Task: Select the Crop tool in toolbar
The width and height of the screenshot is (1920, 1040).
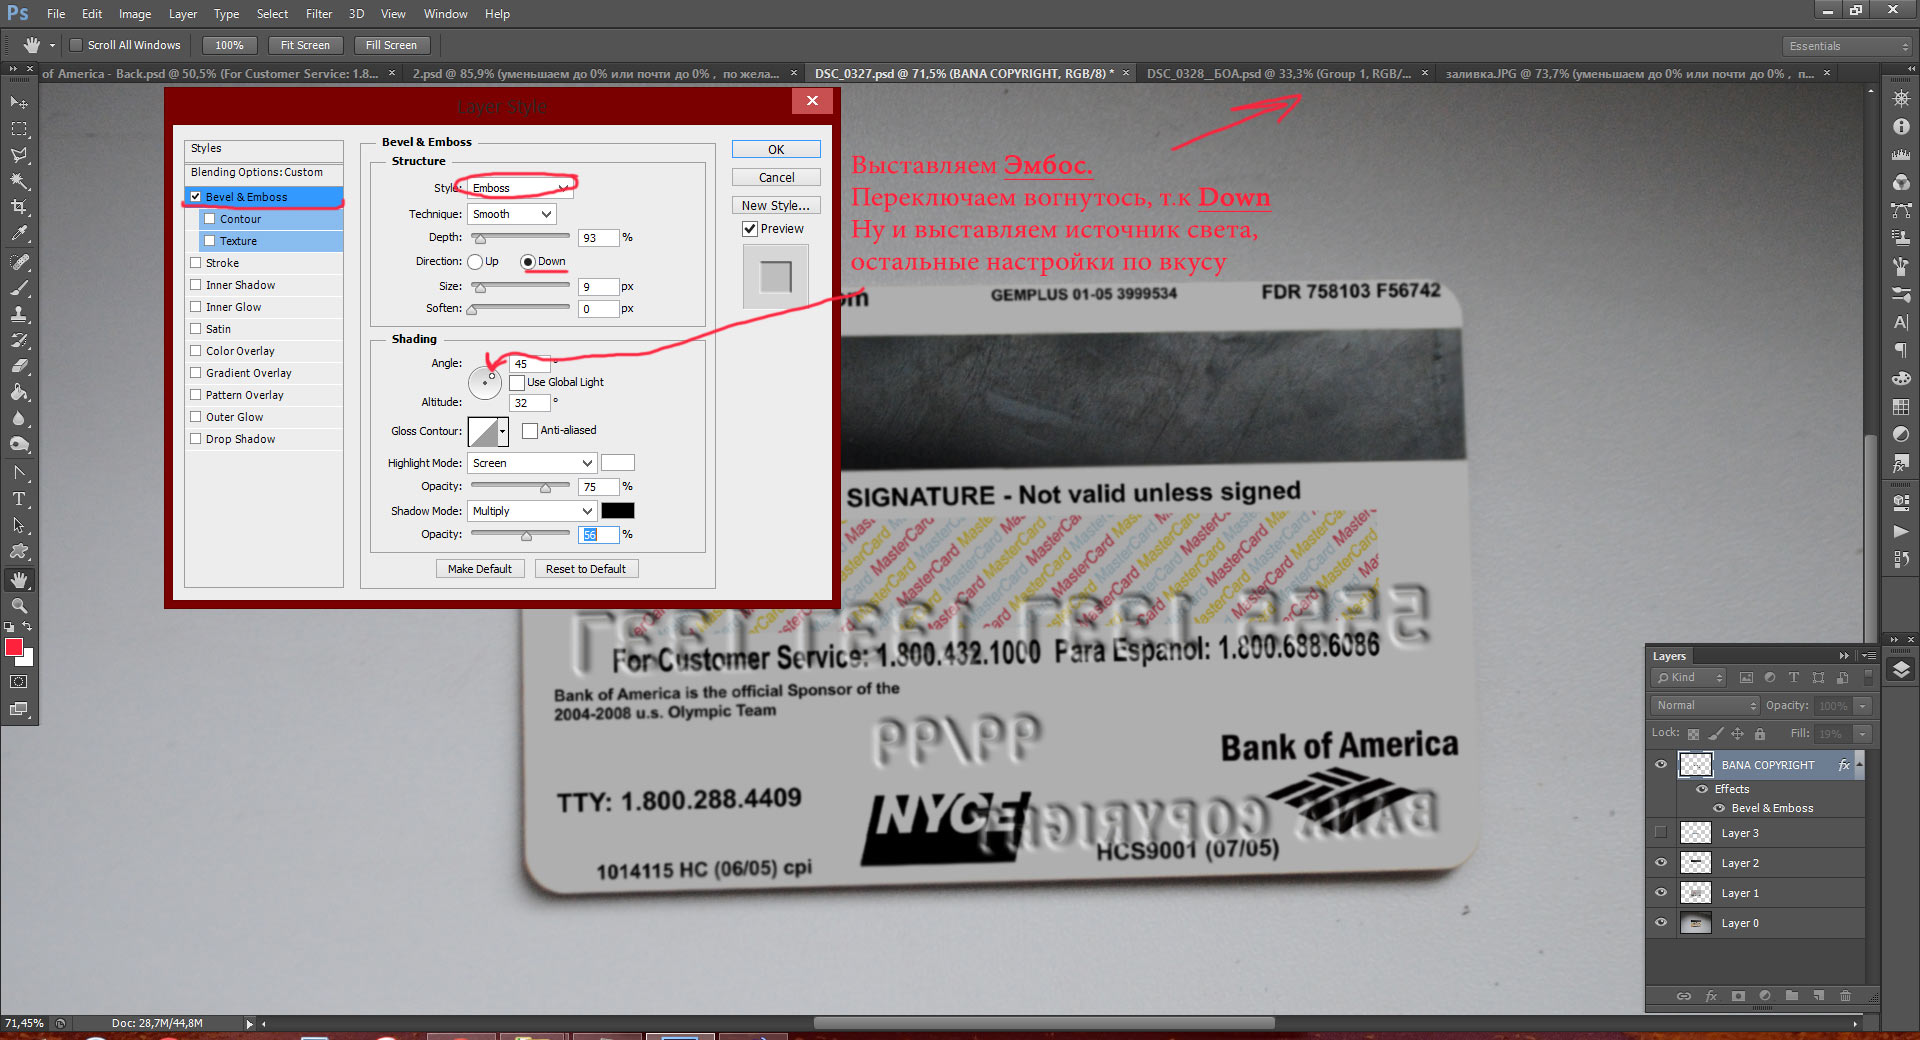Action: 19,207
